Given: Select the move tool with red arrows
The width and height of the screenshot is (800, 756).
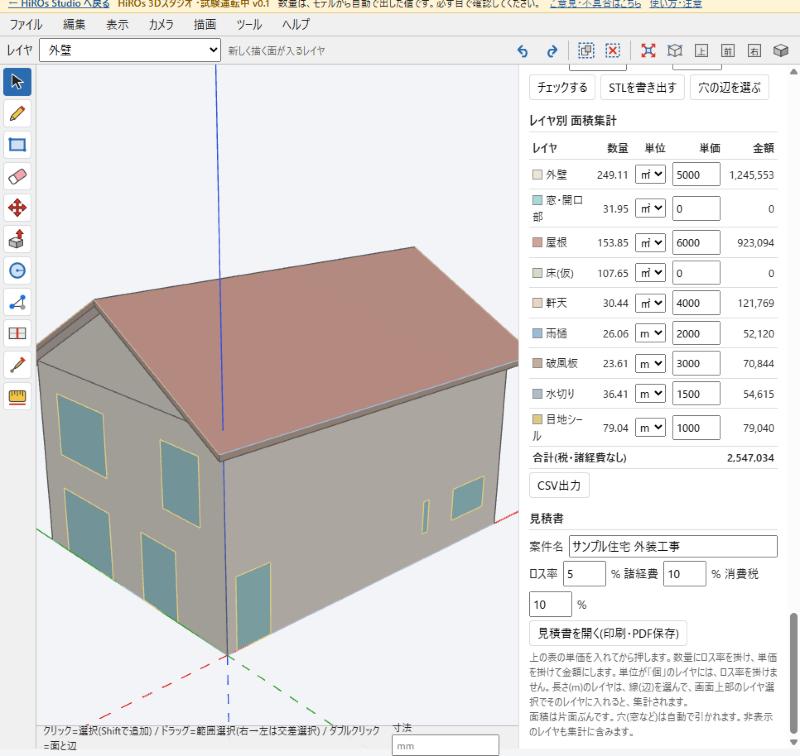Looking at the screenshot, I should 17,208.
